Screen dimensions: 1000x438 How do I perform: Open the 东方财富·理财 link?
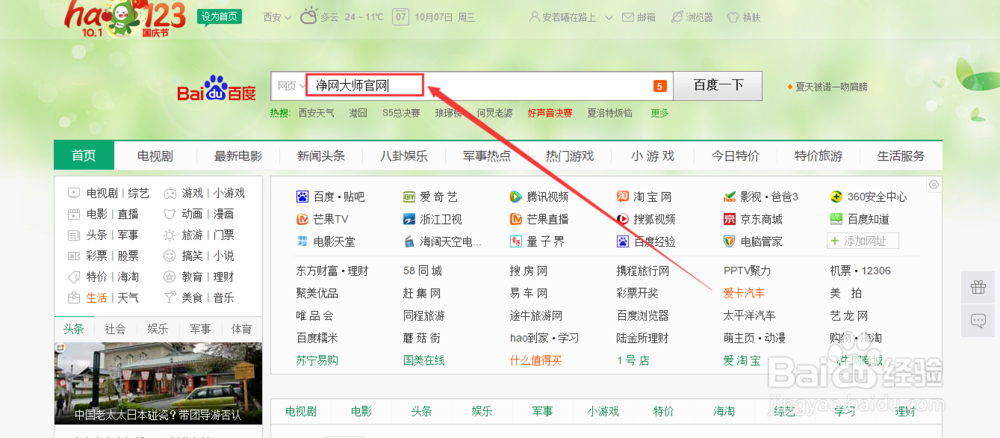click(x=332, y=271)
